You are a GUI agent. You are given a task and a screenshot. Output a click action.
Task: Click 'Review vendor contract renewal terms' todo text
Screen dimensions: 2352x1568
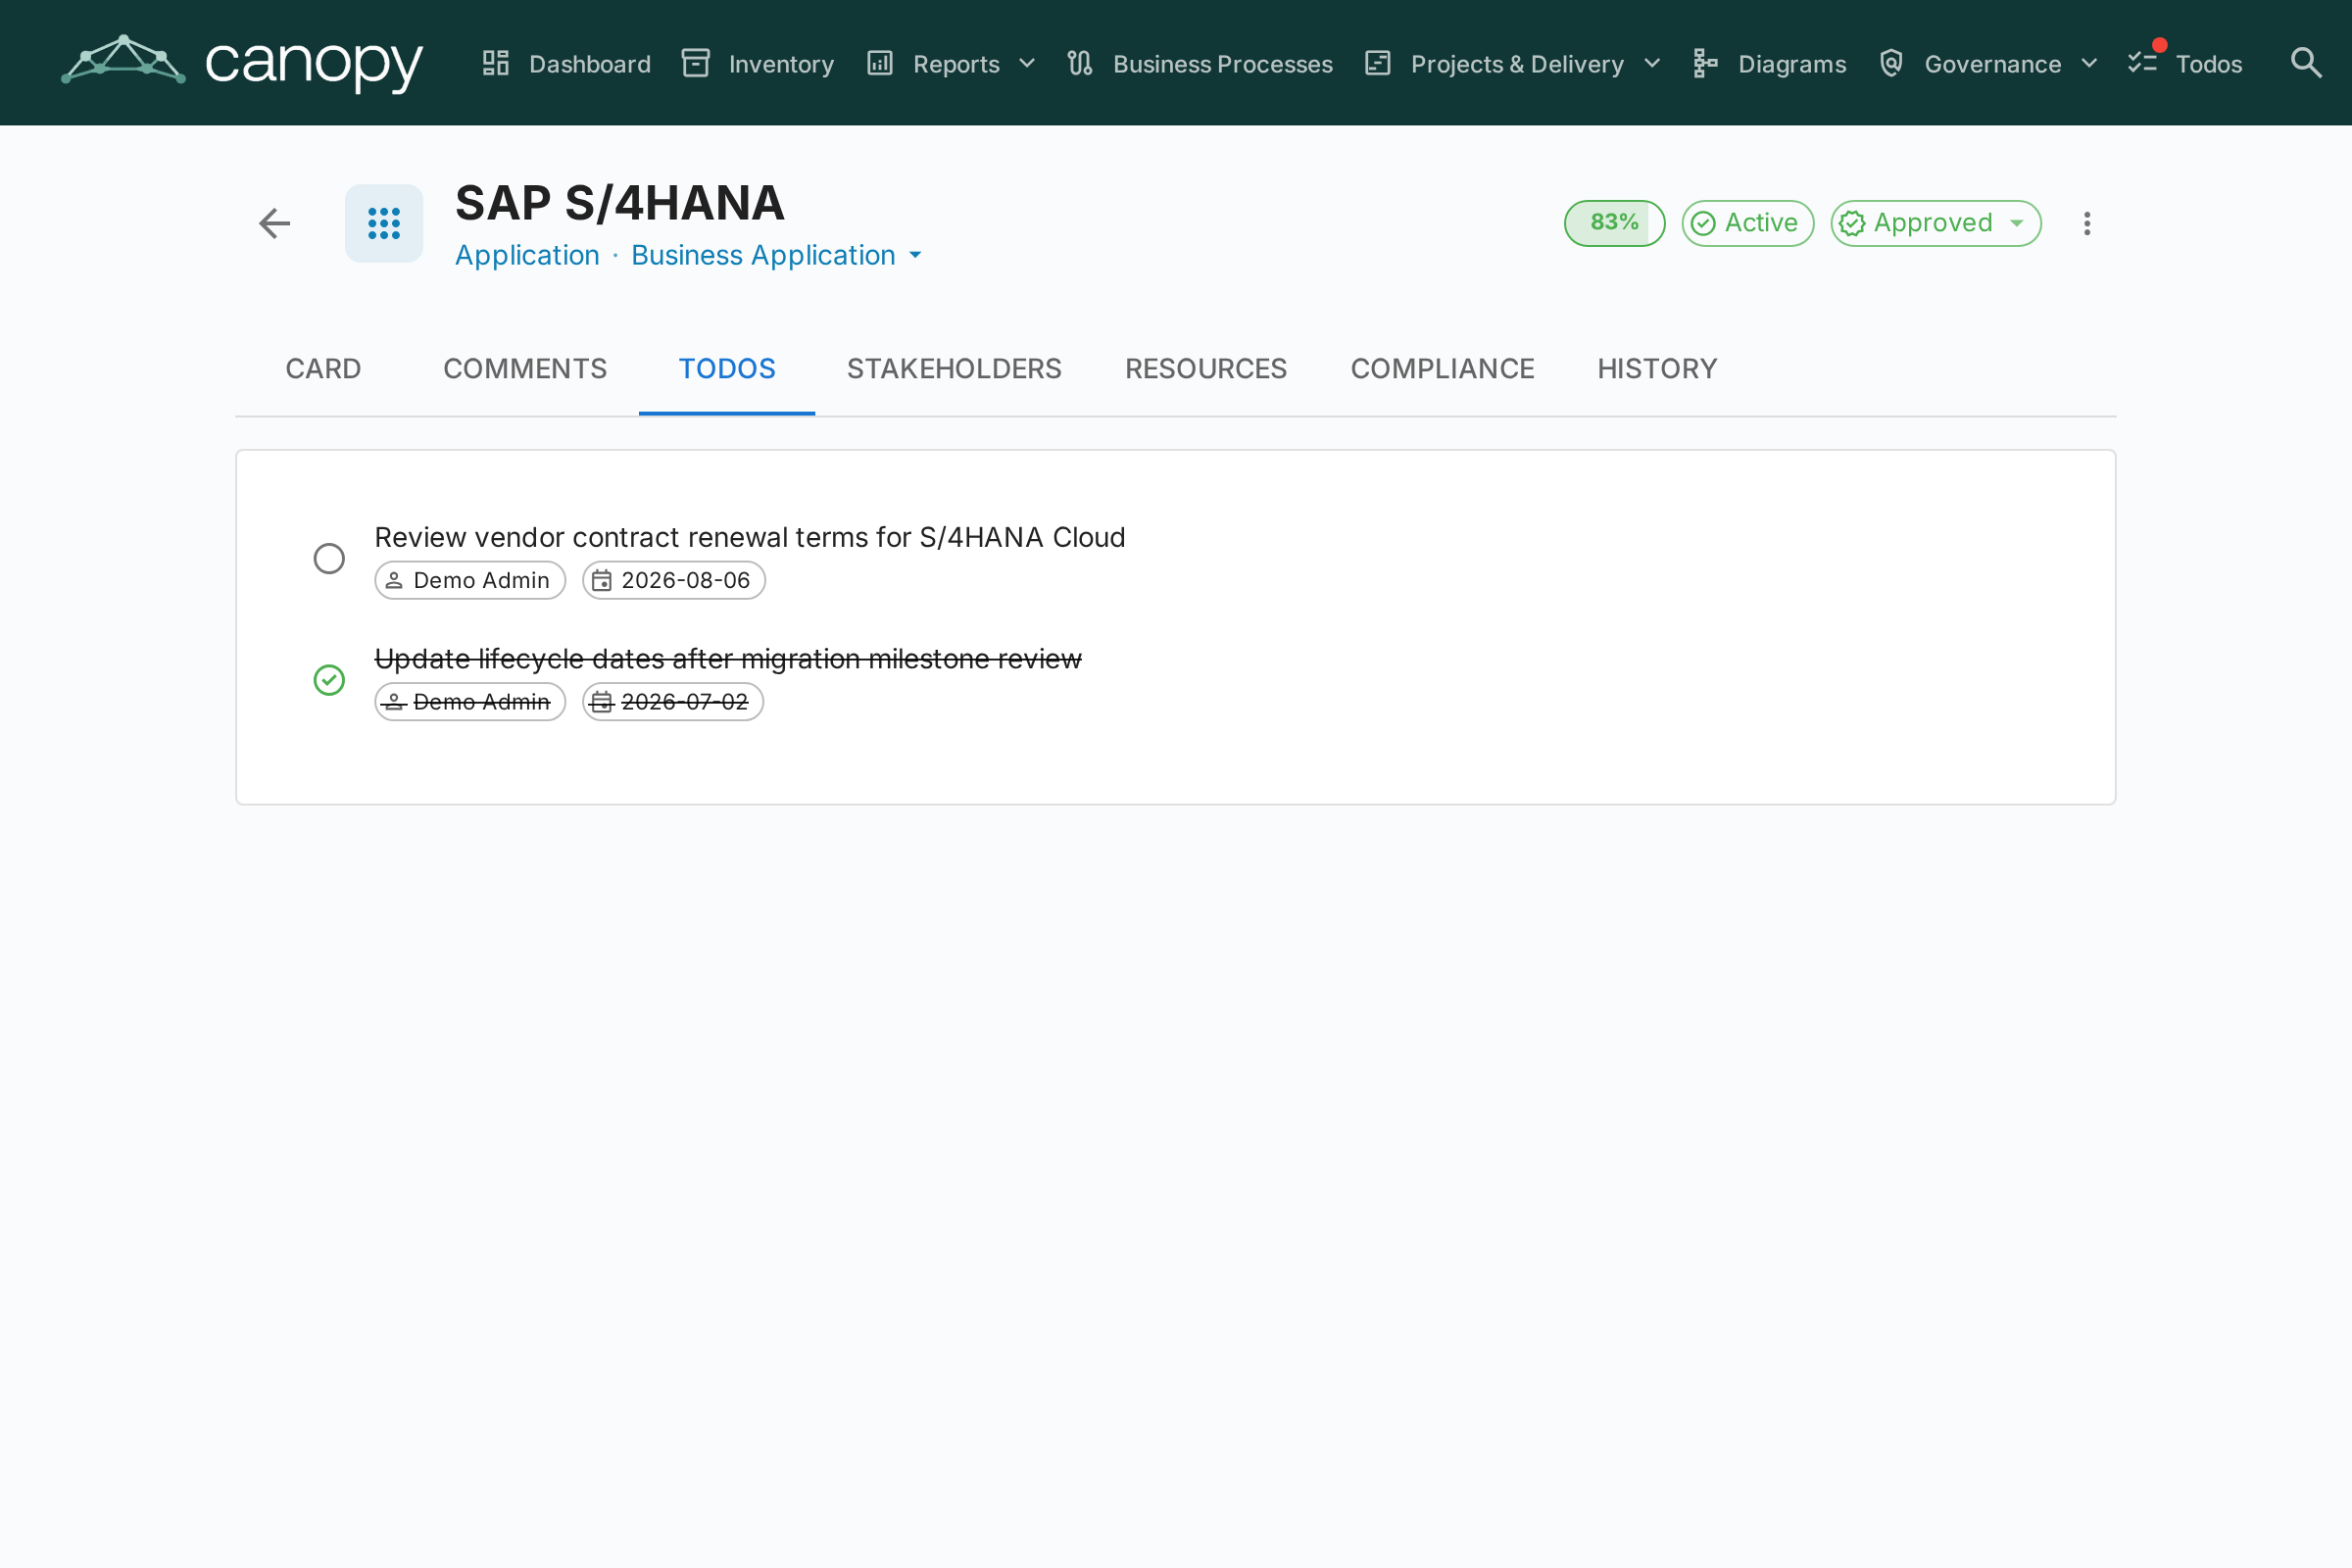750,538
